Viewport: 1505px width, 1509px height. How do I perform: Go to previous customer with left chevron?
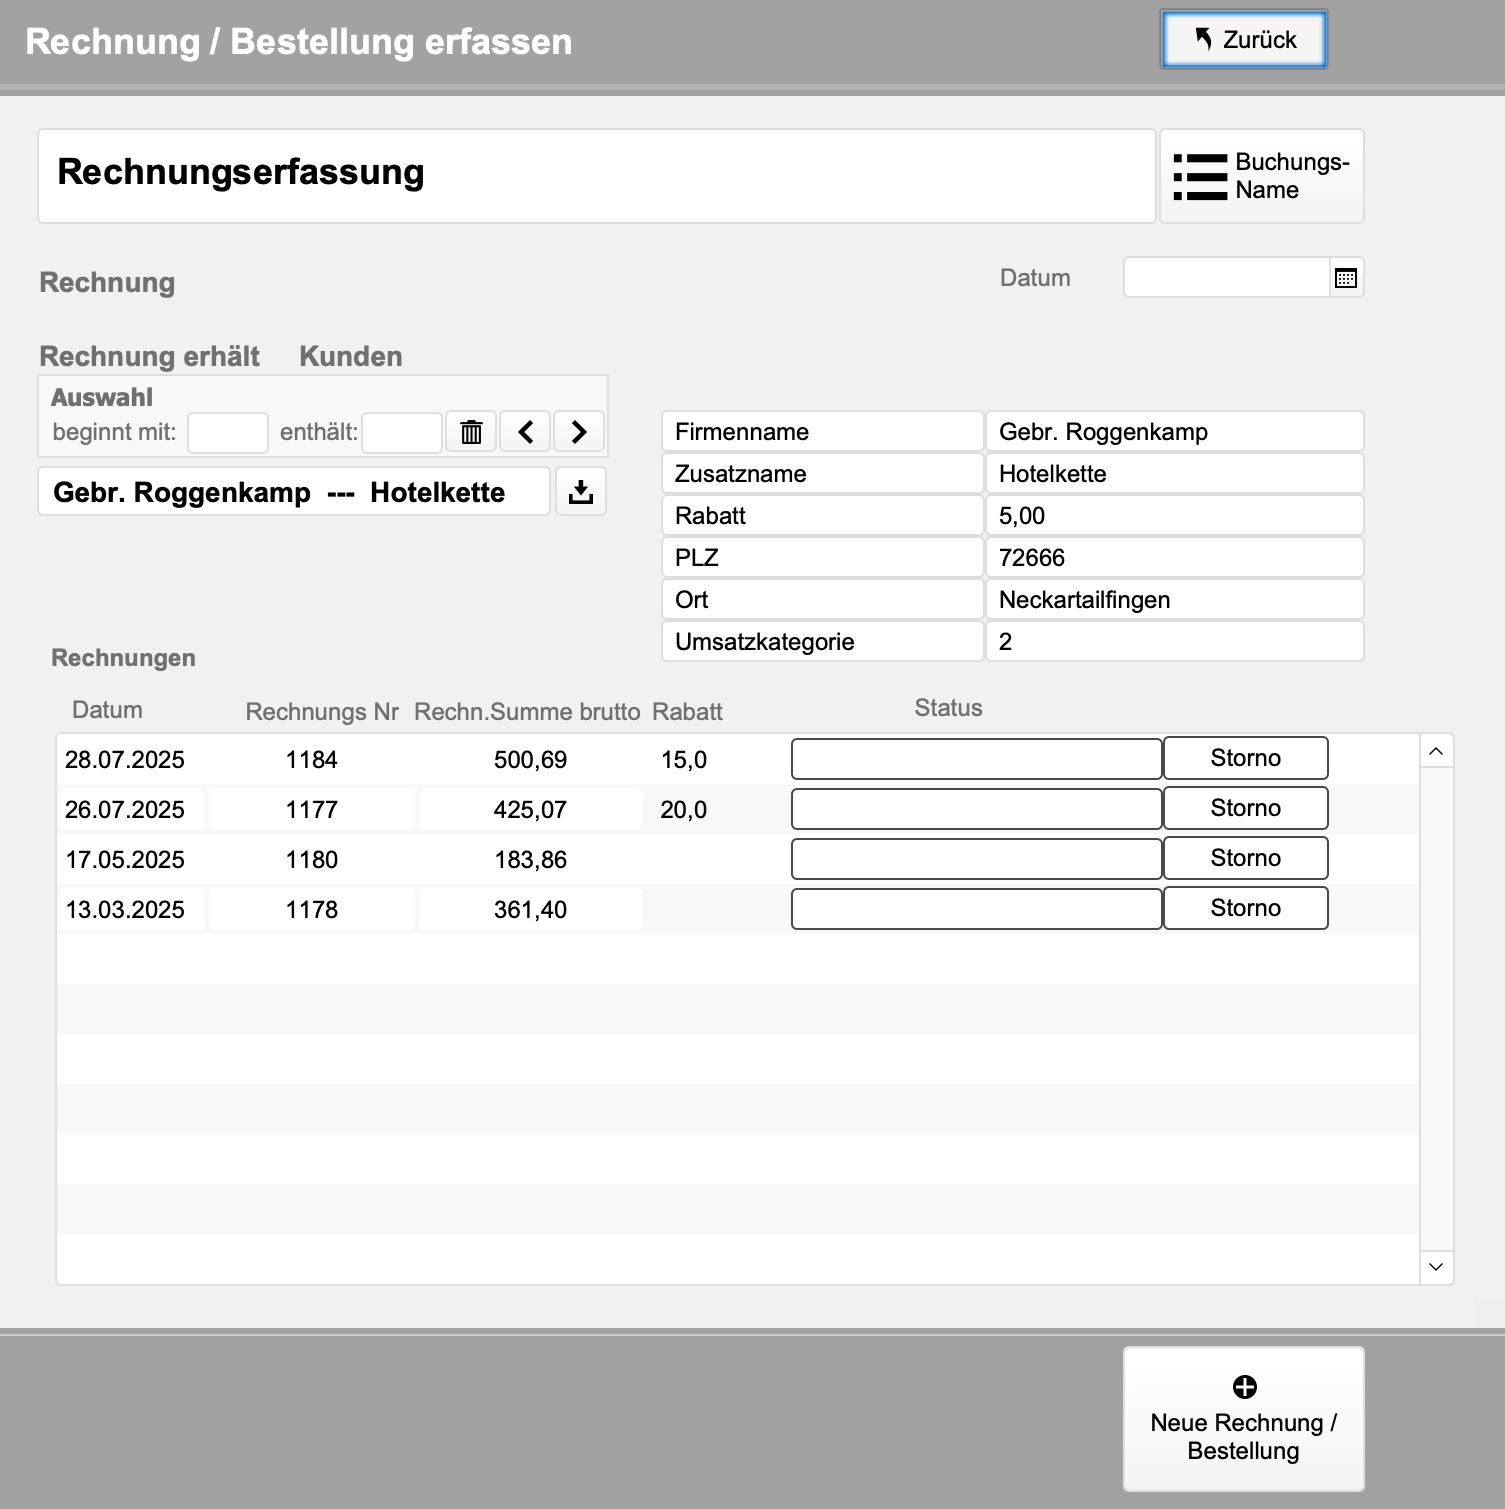click(526, 432)
